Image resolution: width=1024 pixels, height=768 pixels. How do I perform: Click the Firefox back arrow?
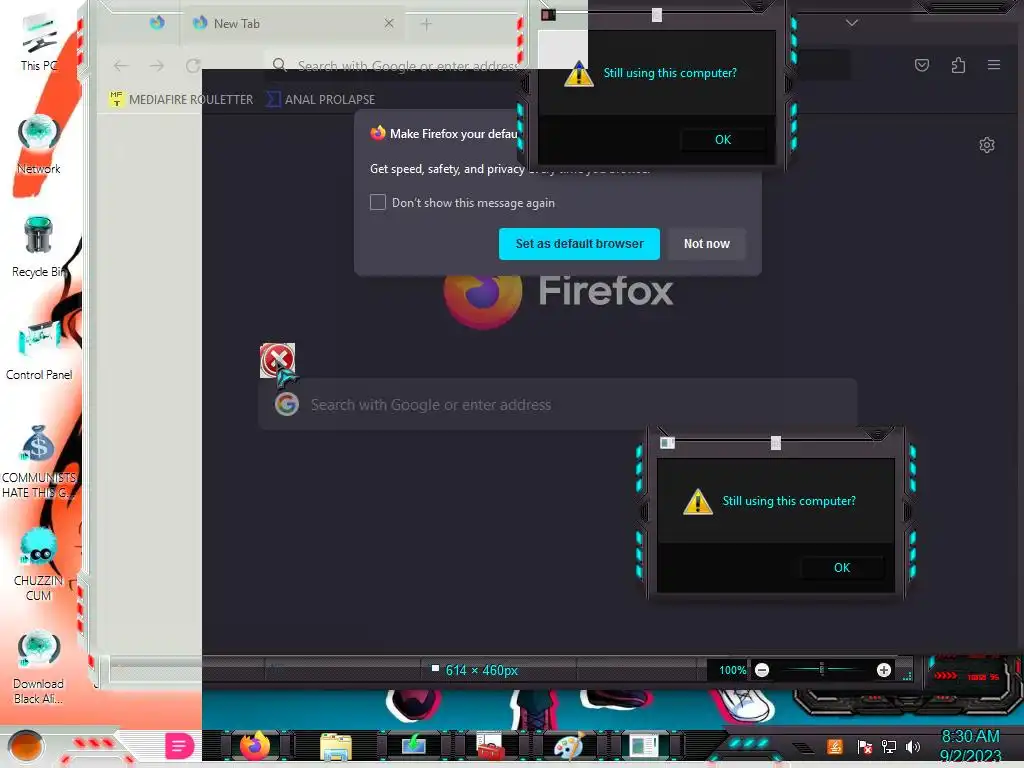(x=121, y=66)
